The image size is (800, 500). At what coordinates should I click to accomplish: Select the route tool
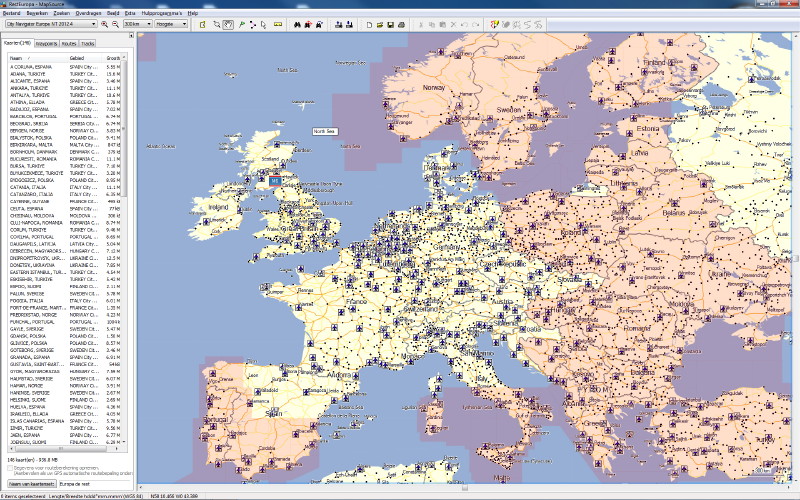[253, 24]
